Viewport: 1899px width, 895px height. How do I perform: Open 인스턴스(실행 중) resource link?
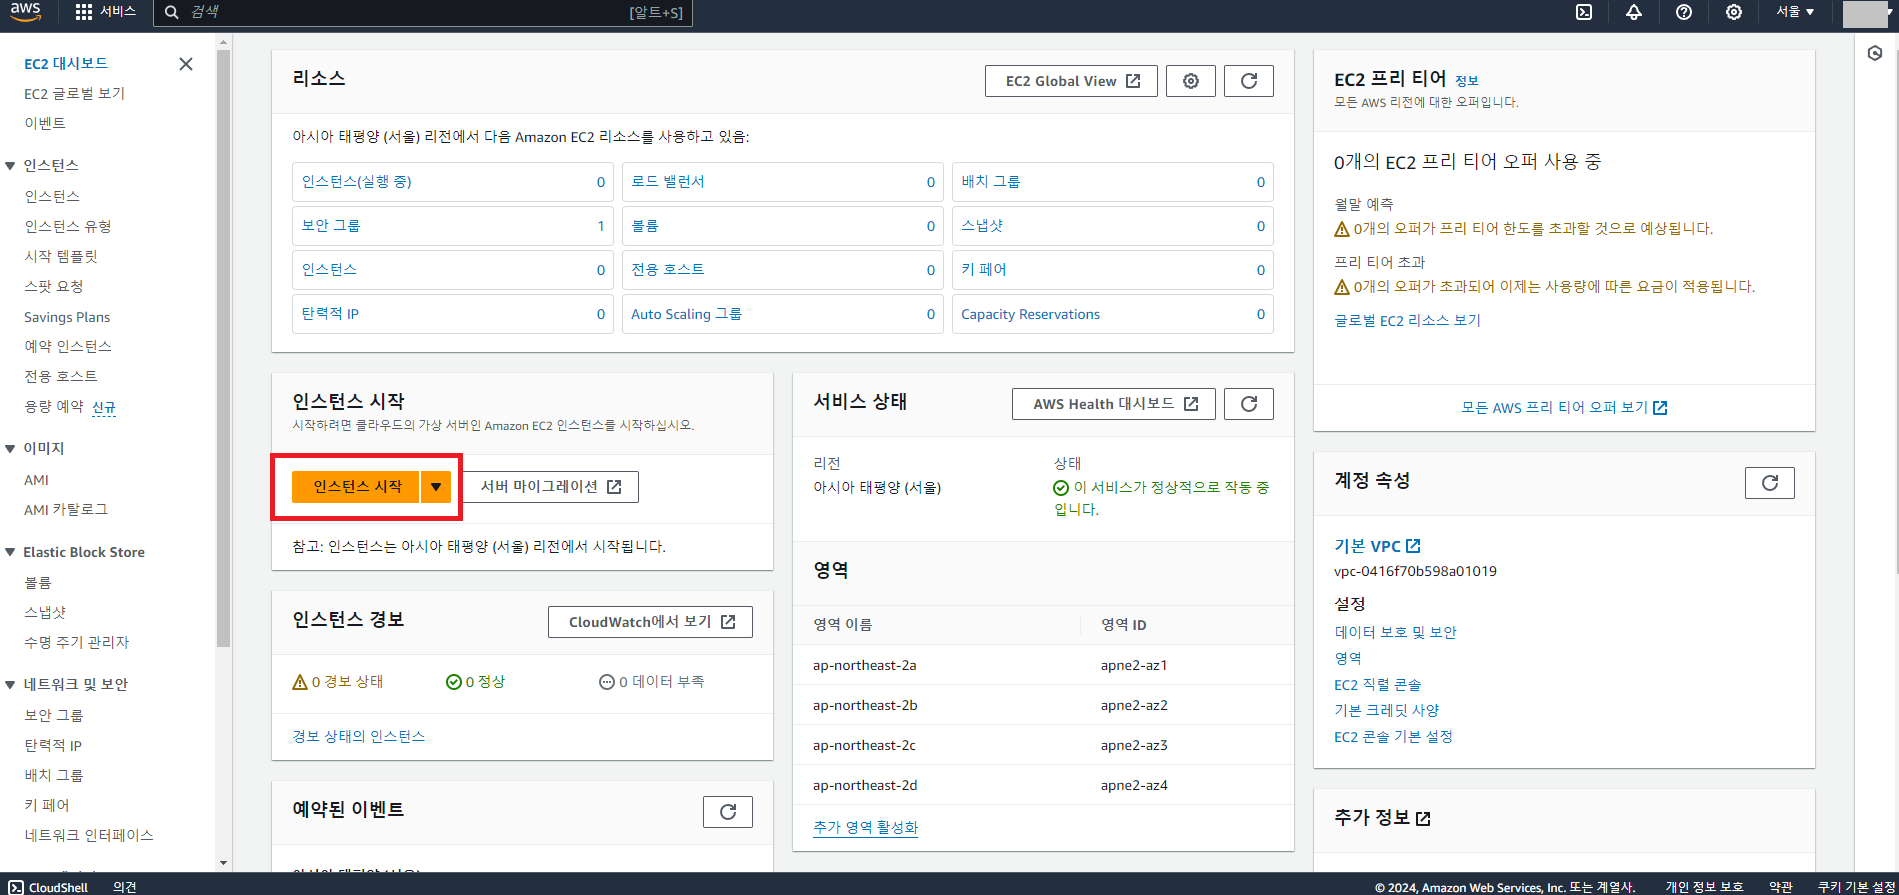pyautogui.click(x=357, y=182)
